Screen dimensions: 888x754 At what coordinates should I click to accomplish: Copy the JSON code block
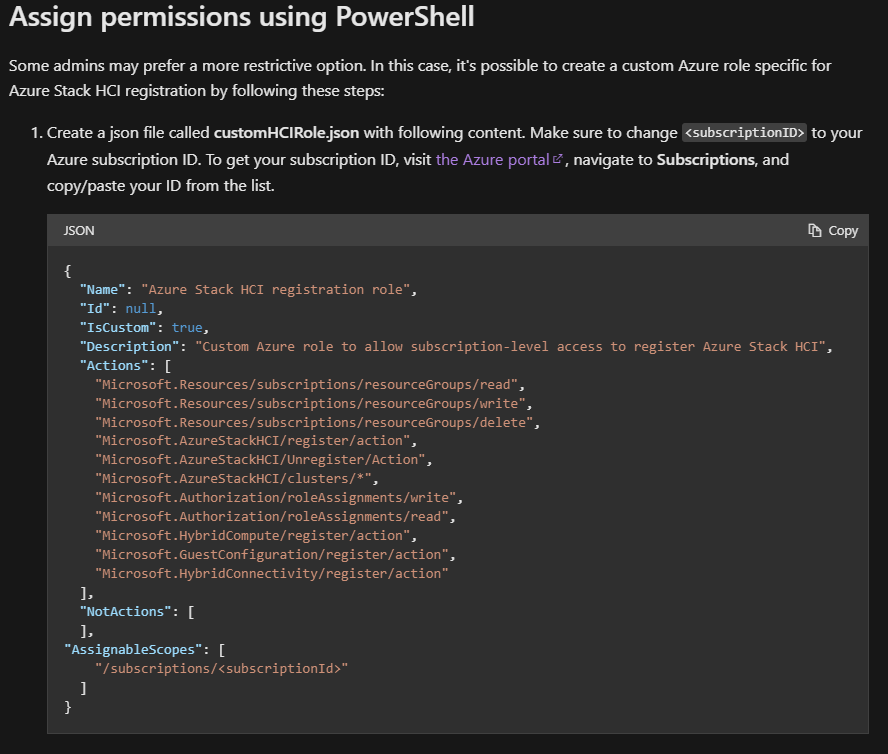(832, 231)
